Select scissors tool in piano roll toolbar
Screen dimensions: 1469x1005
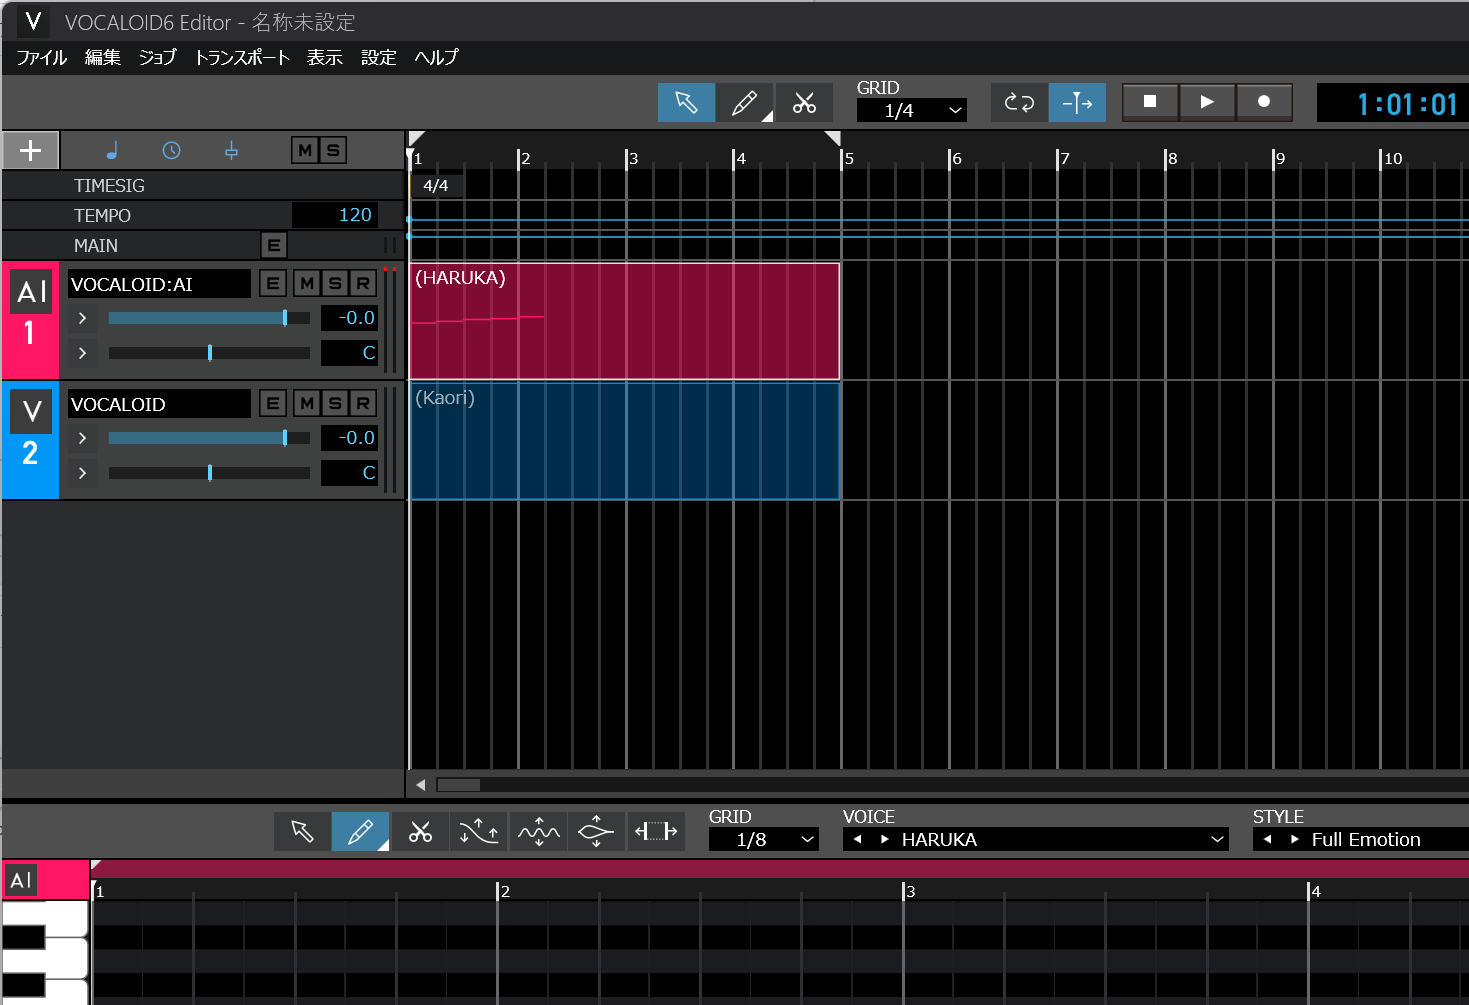(420, 832)
